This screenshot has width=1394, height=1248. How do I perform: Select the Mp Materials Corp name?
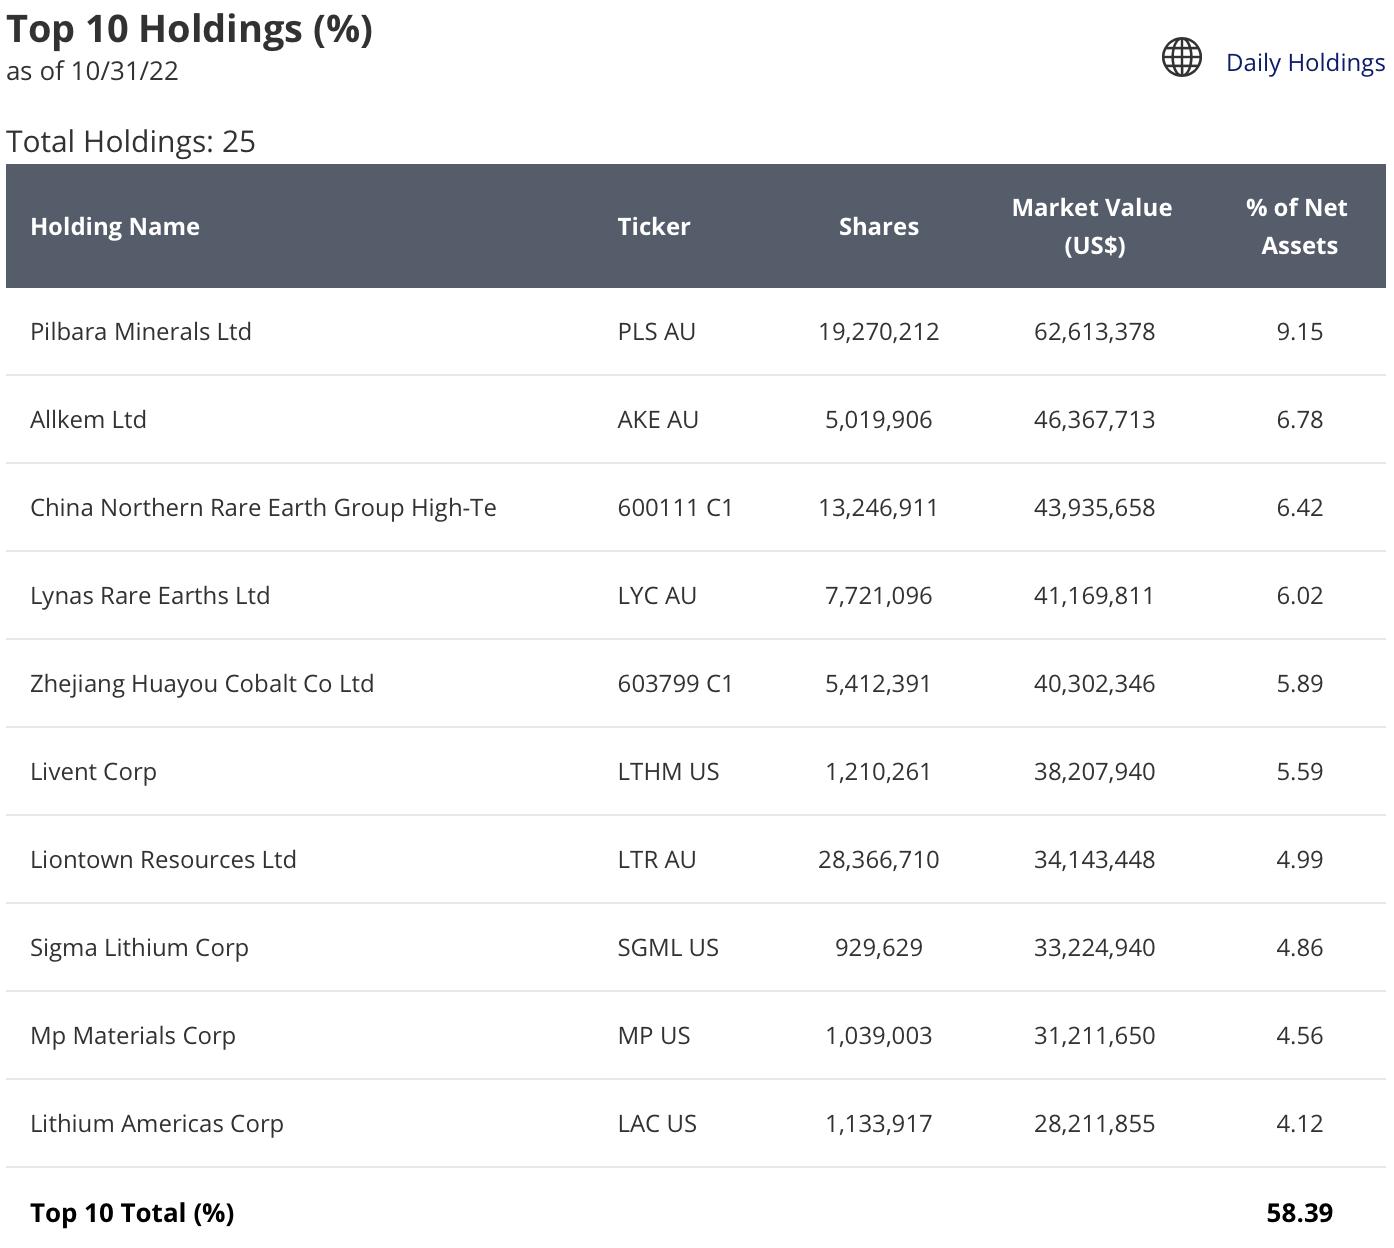pyautogui.click(x=133, y=1035)
